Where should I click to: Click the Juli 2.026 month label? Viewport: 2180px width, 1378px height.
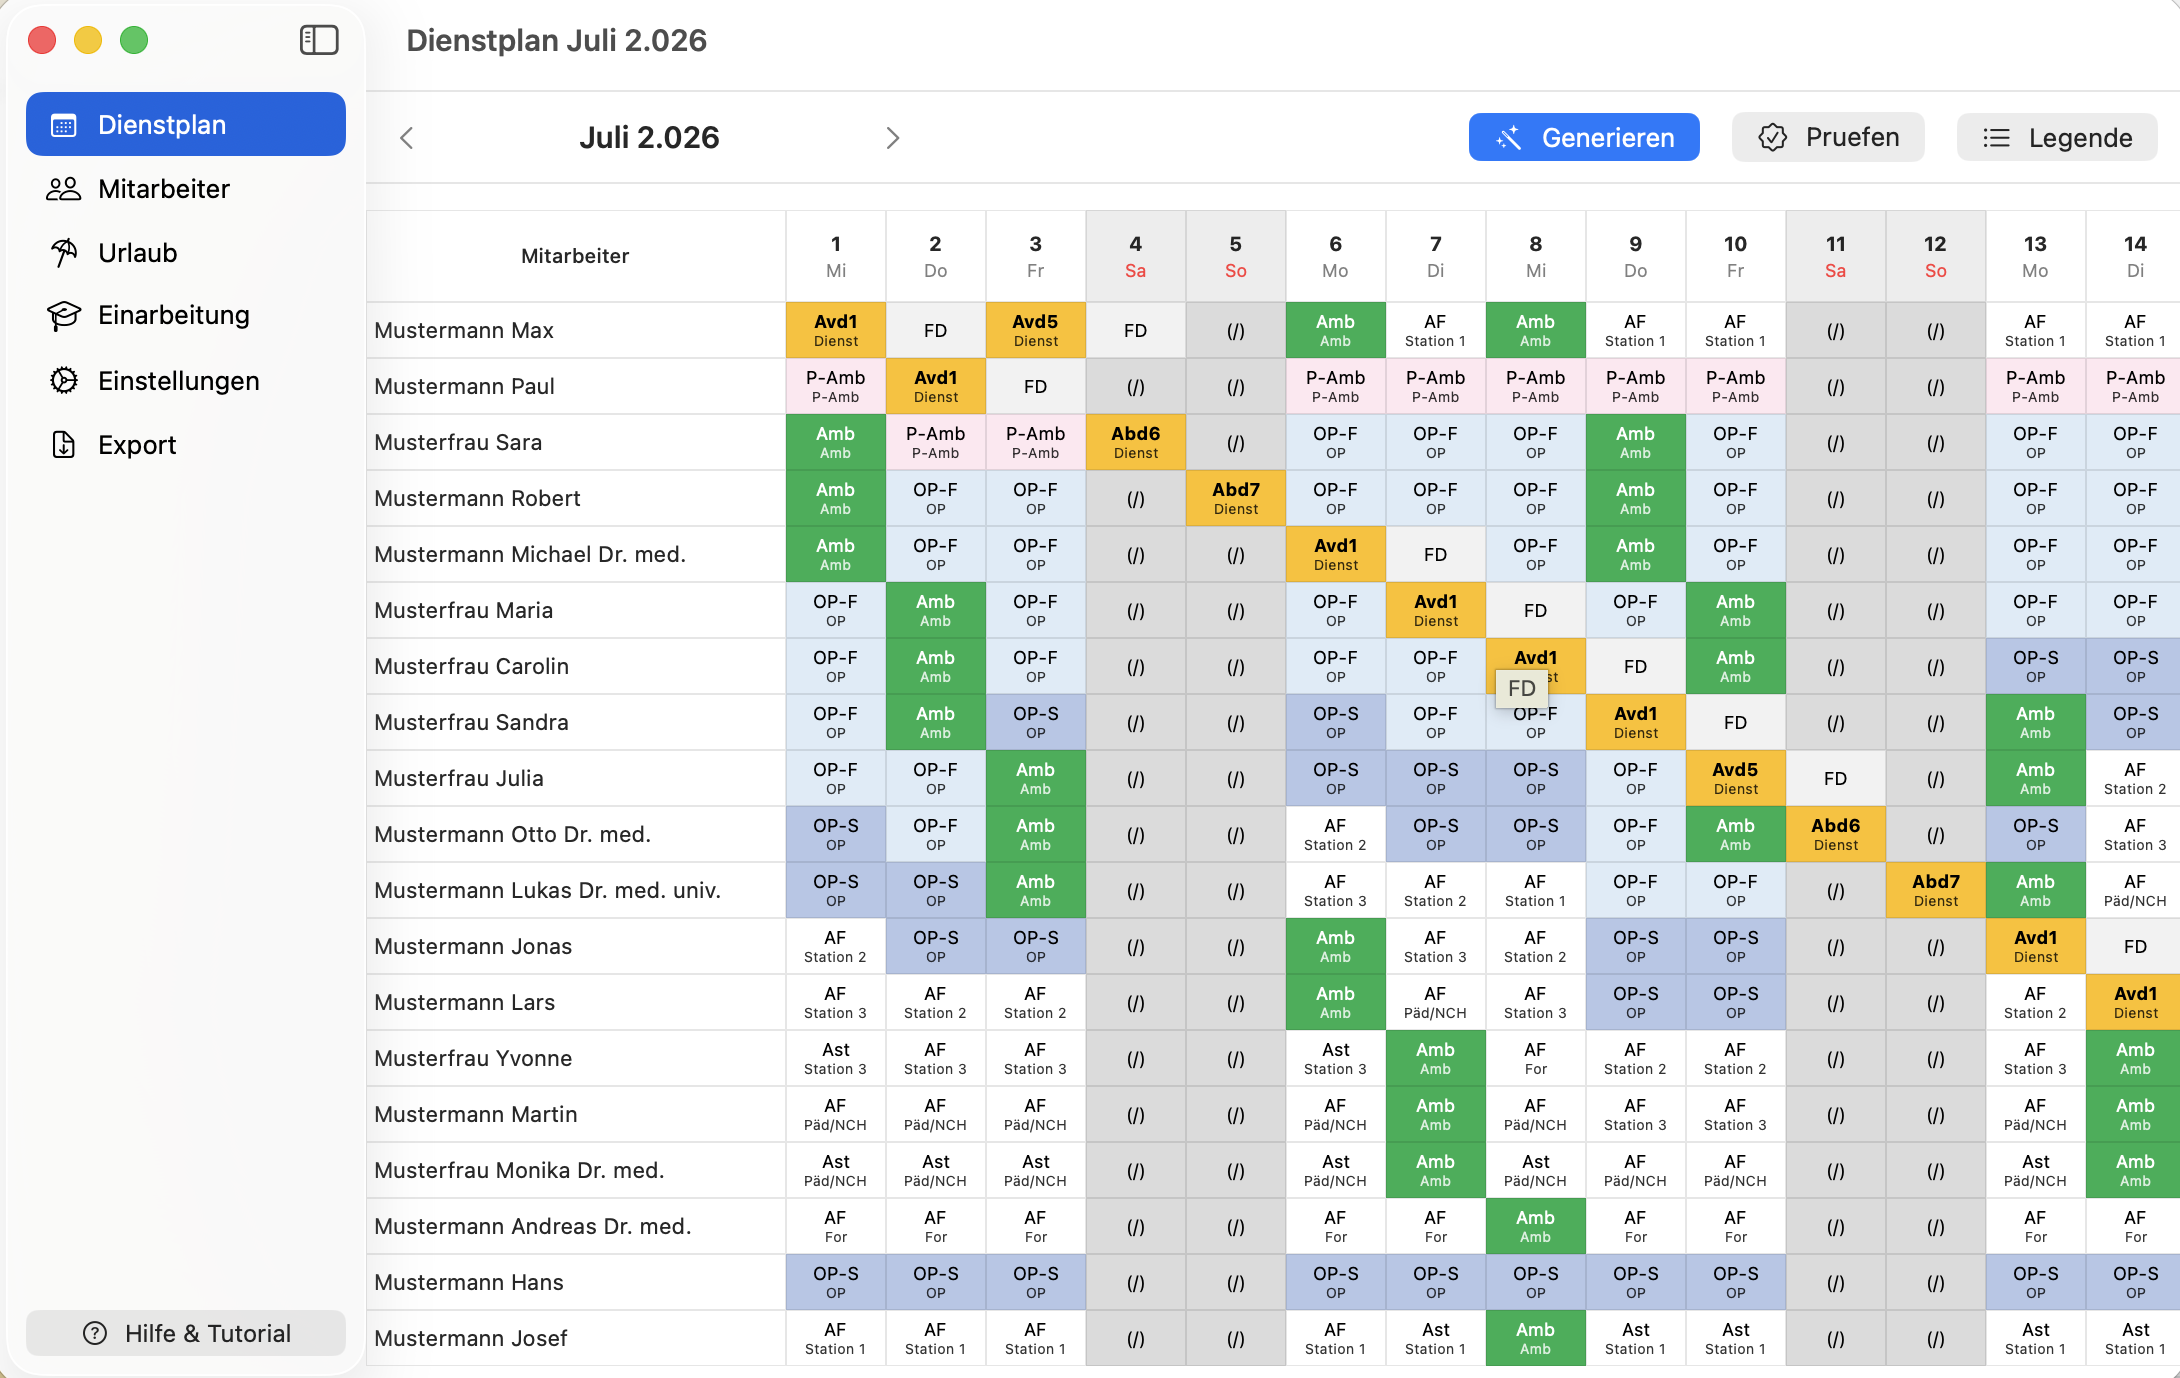click(x=649, y=138)
